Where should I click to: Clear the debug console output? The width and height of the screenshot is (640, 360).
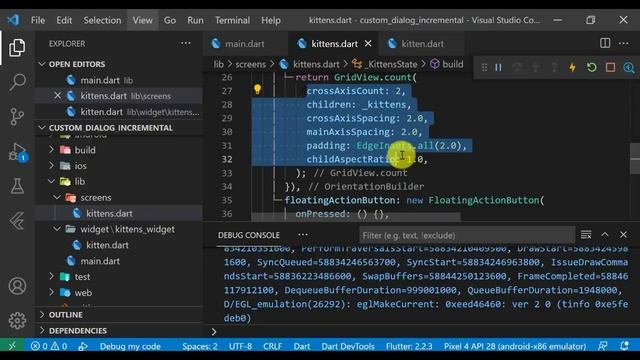click(x=586, y=235)
